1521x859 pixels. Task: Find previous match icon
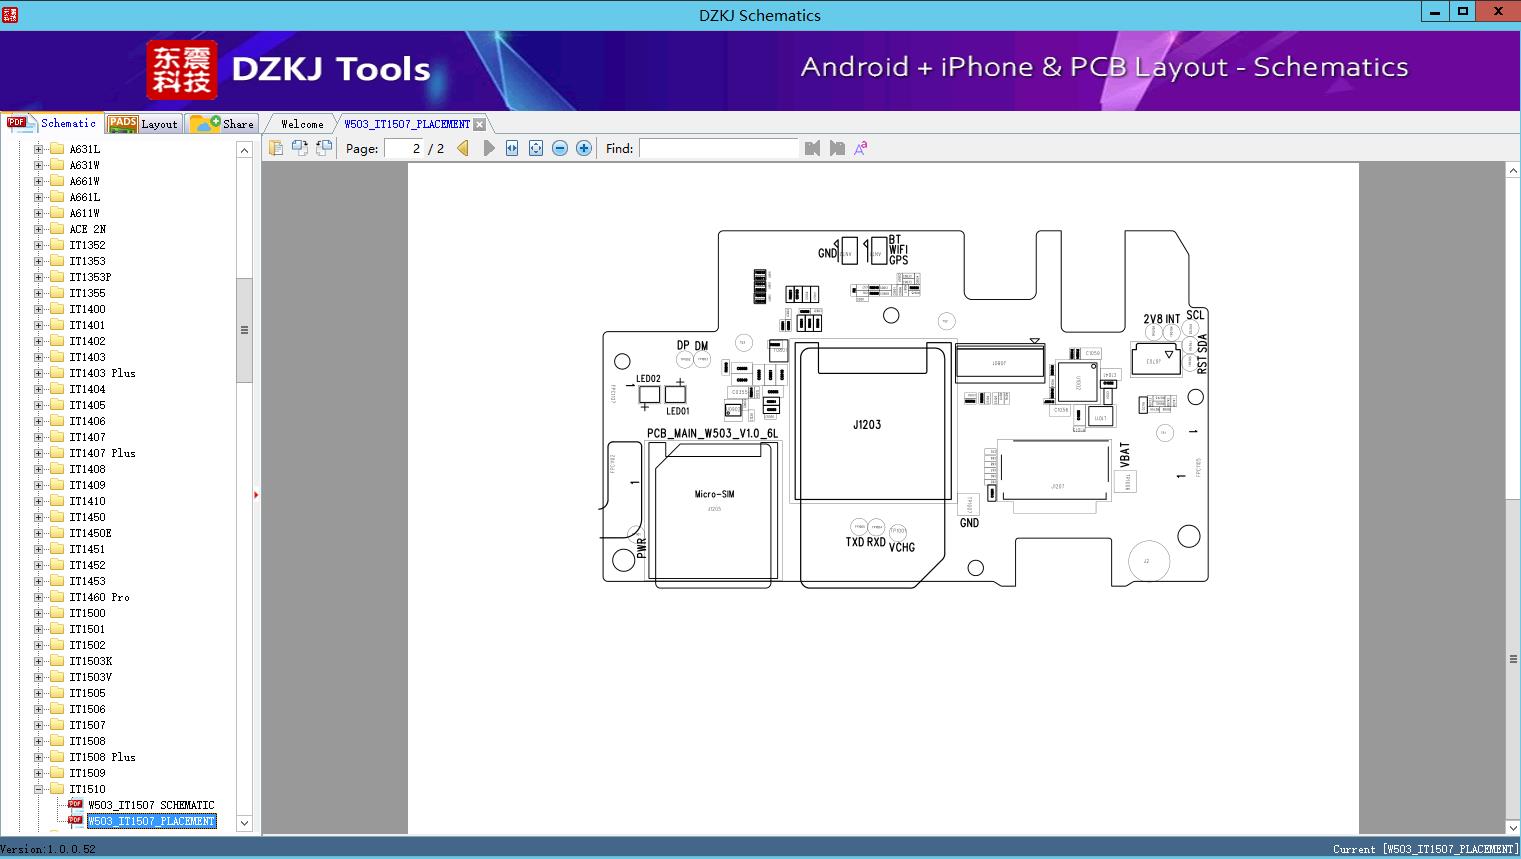click(812, 148)
